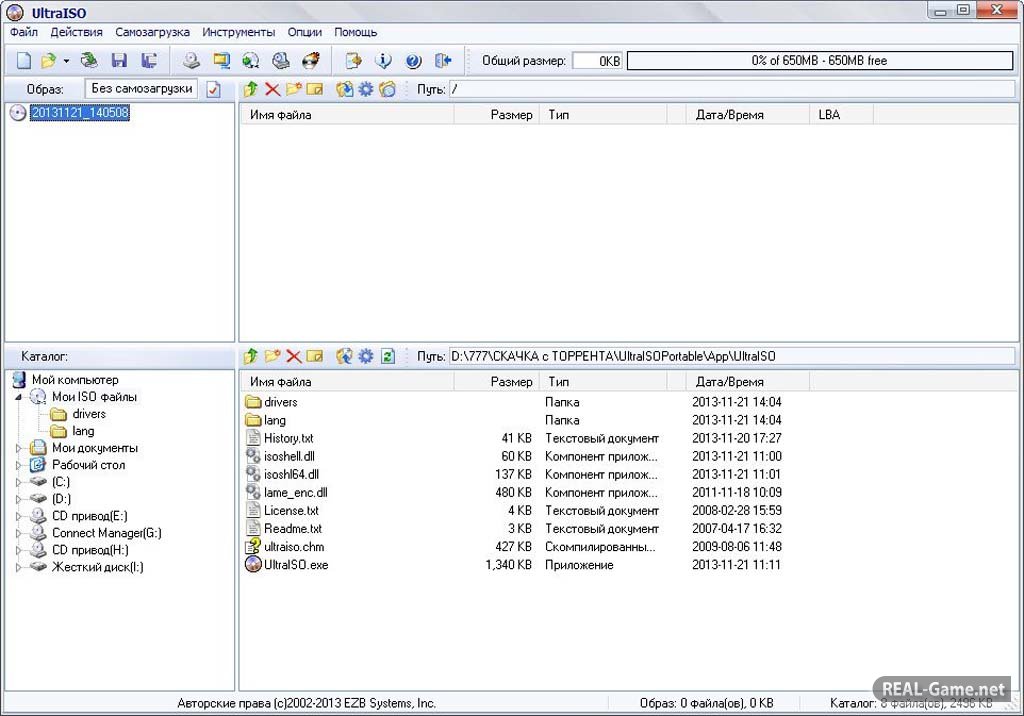The height and width of the screenshot is (716, 1024).
Task: Click red X delete icon in image pane
Action: 272,90
